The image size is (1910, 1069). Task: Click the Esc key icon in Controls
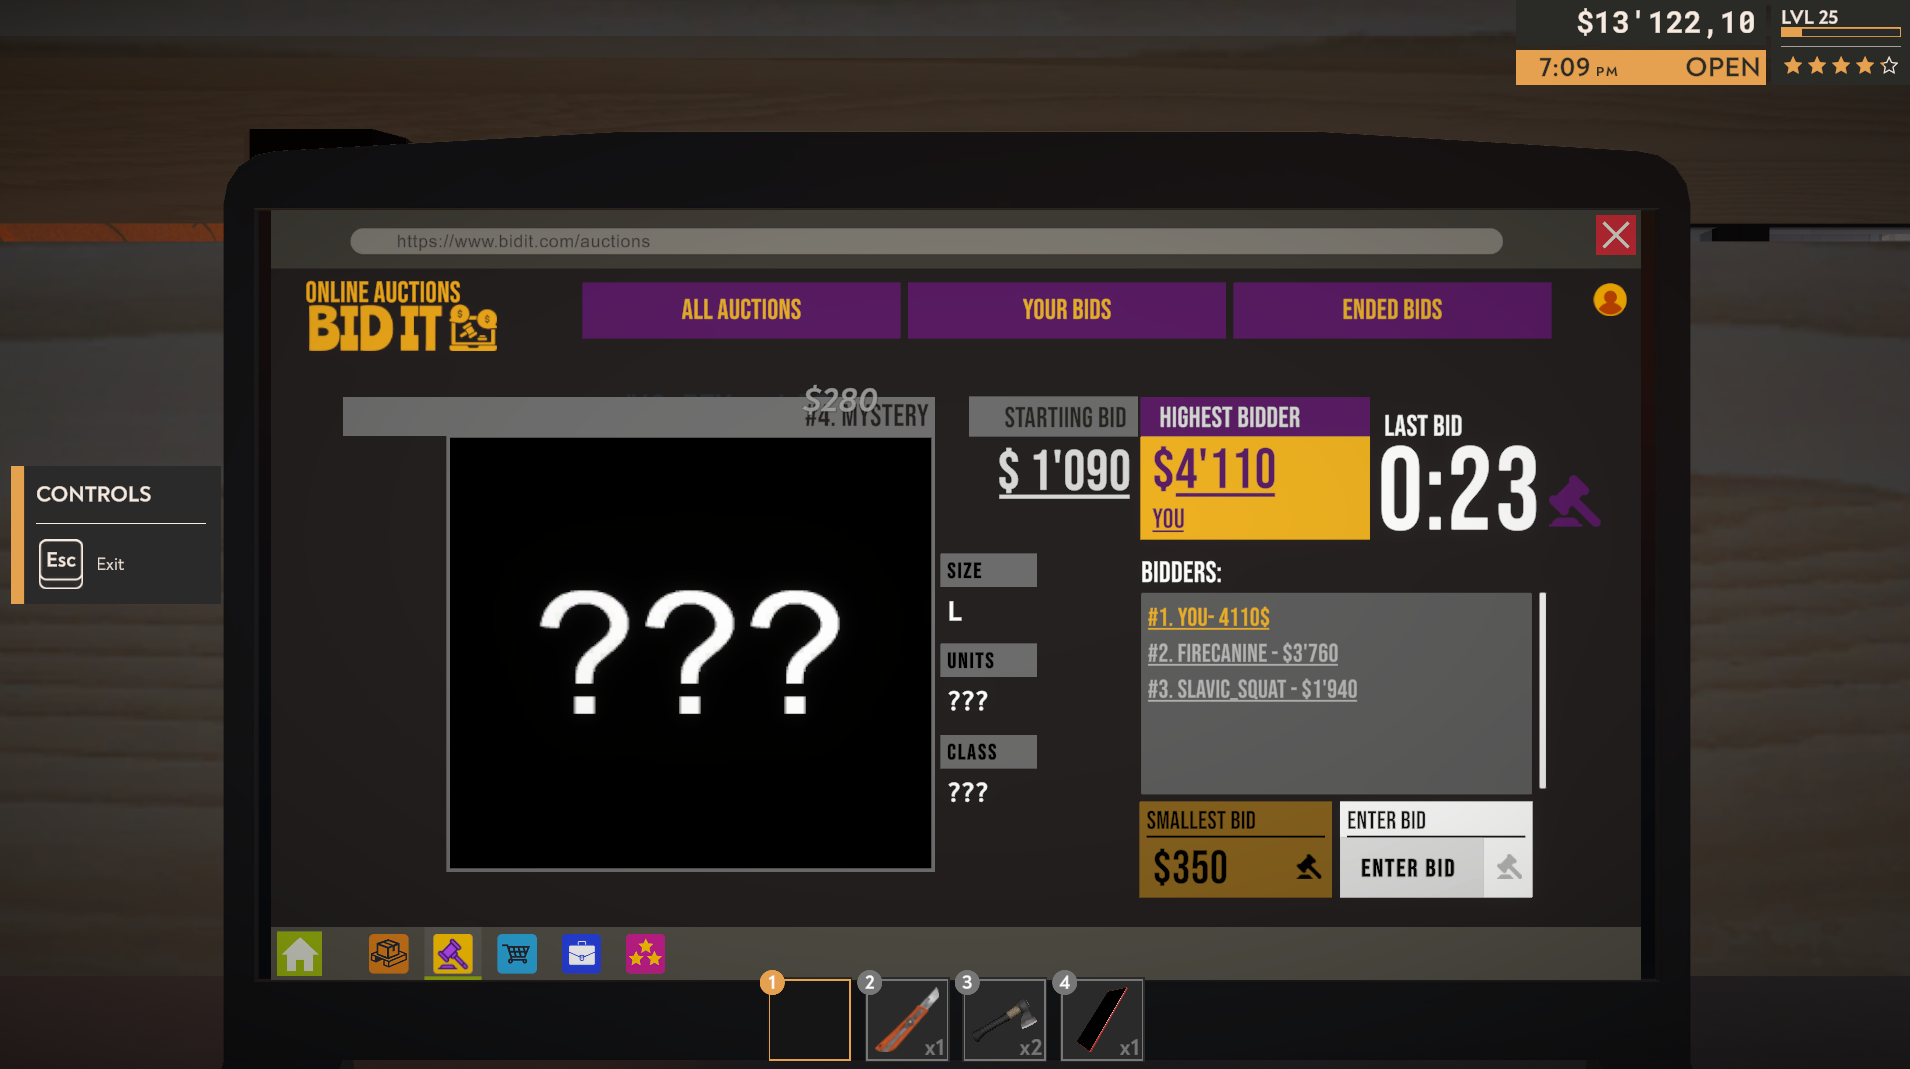61,563
